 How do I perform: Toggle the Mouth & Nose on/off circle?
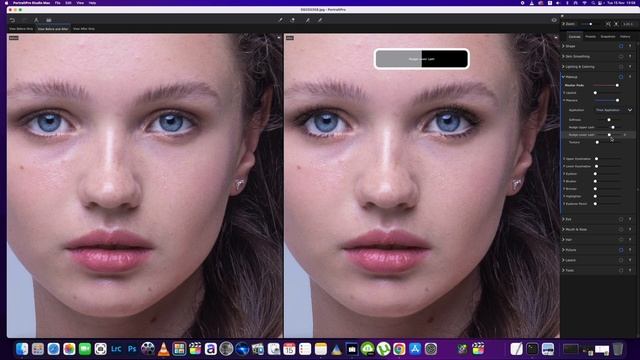tap(621, 229)
